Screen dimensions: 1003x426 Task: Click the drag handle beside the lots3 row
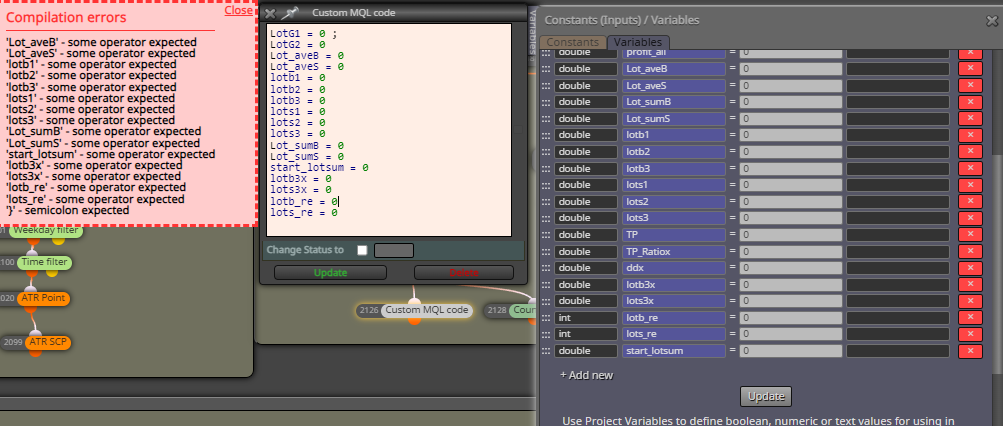(x=546, y=218)
